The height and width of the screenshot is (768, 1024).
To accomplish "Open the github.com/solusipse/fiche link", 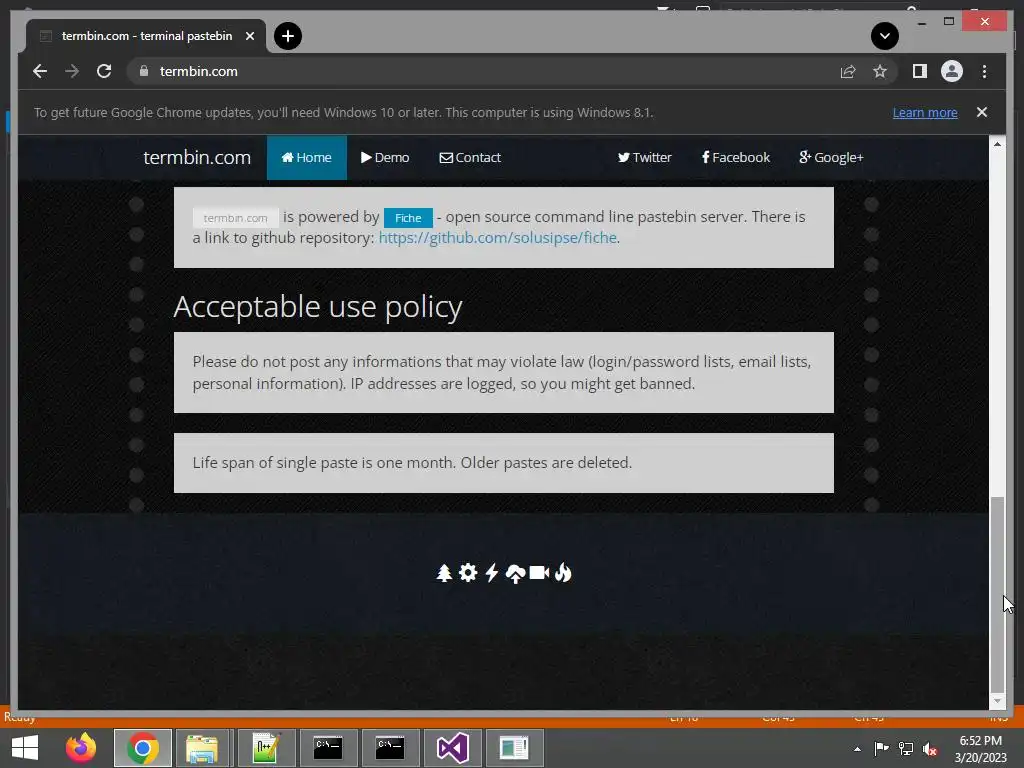I will click(x=498, y=238).
